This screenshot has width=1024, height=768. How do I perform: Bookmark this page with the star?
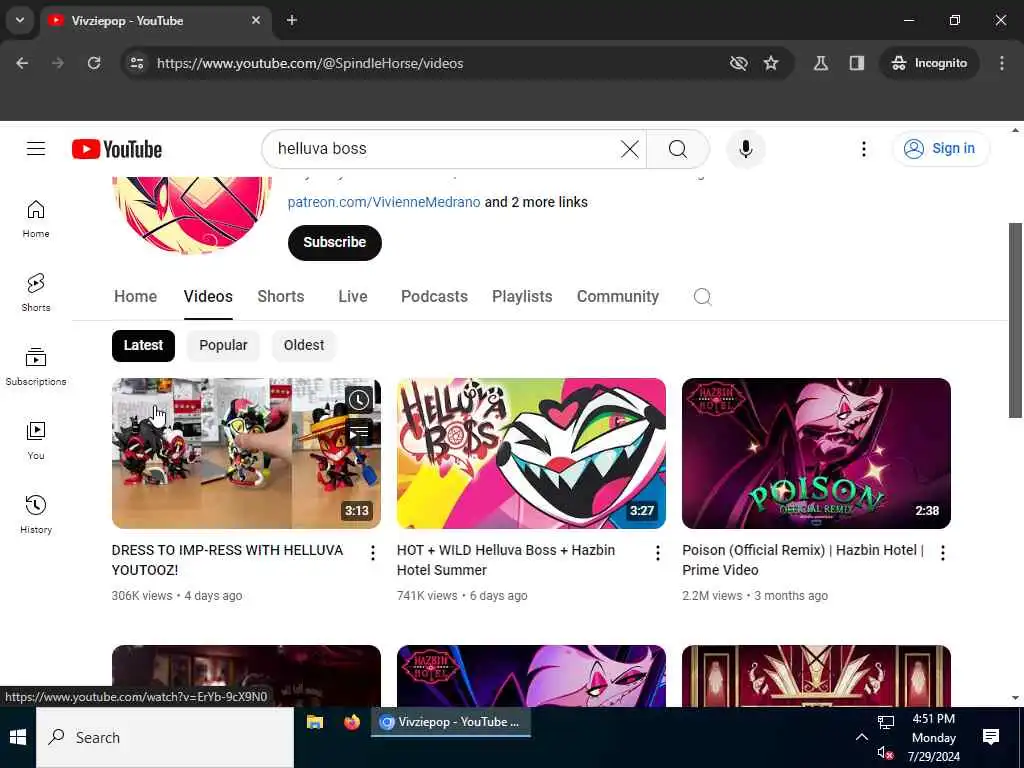tap(771, 63)
